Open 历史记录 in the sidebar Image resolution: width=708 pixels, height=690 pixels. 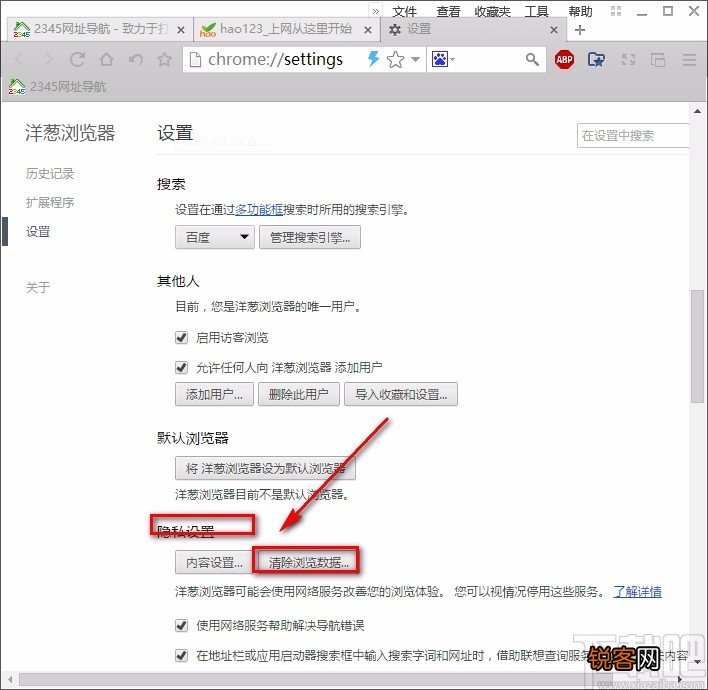(x=50, y=173)
